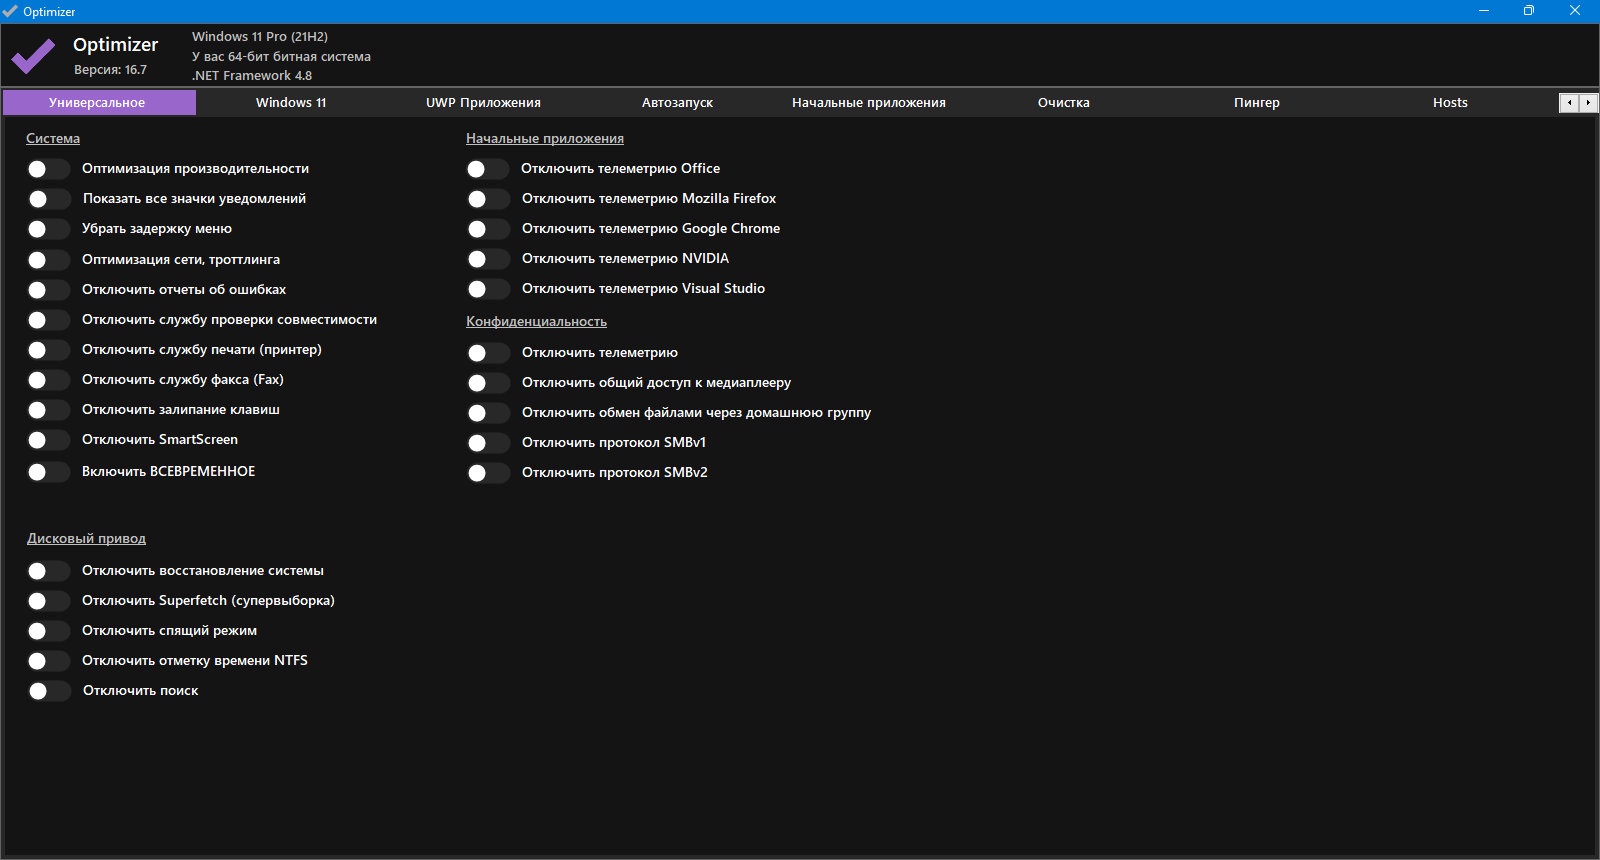This screenshot has width=1600, height=860.
Task: Open the UWP Приложения tab
Action: (x=483, y=102)
